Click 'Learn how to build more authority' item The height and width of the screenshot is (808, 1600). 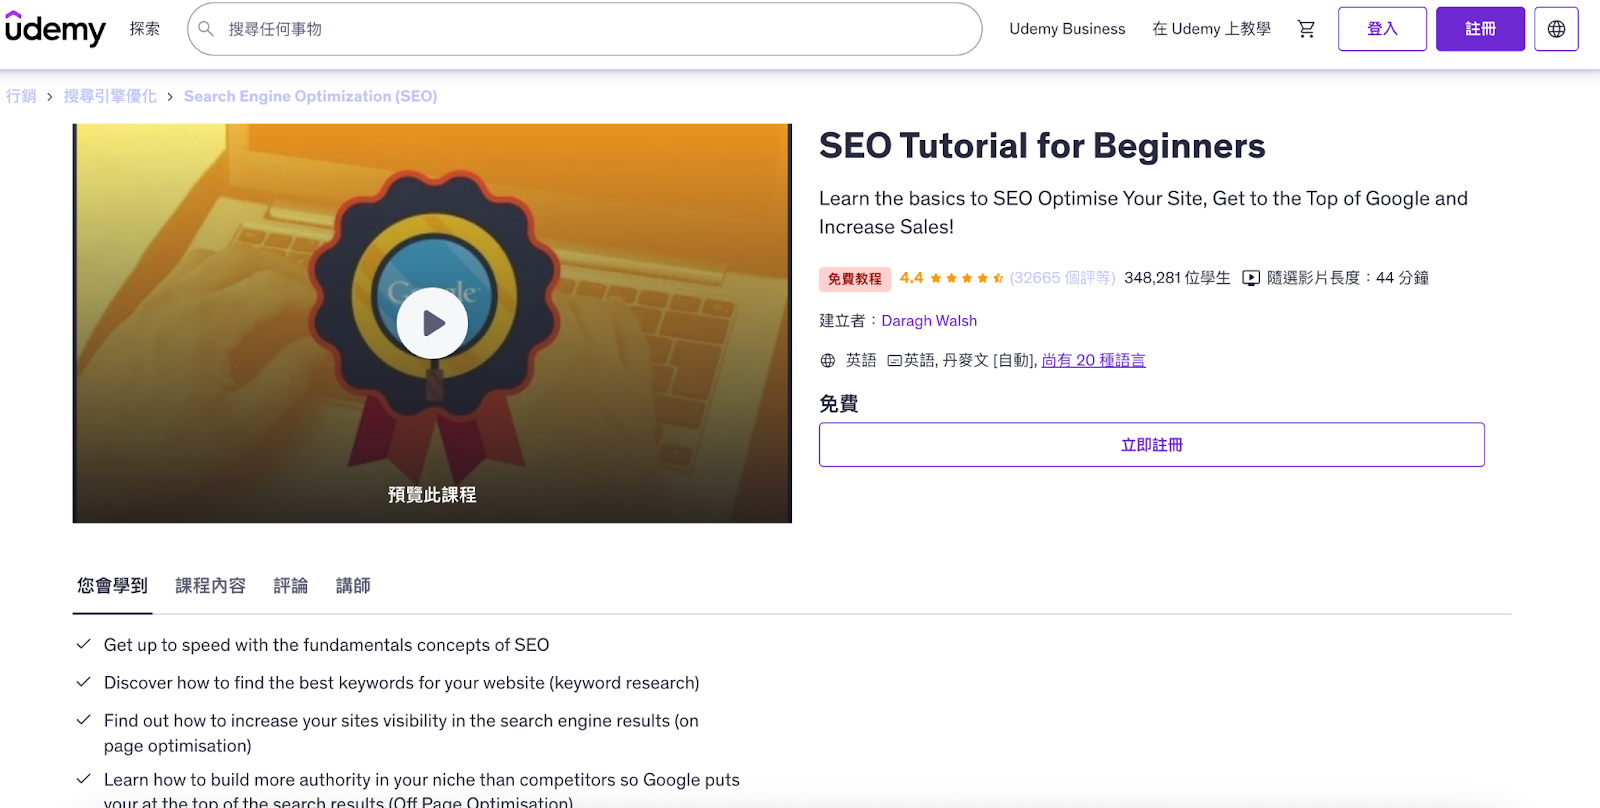tap(421, 790)
